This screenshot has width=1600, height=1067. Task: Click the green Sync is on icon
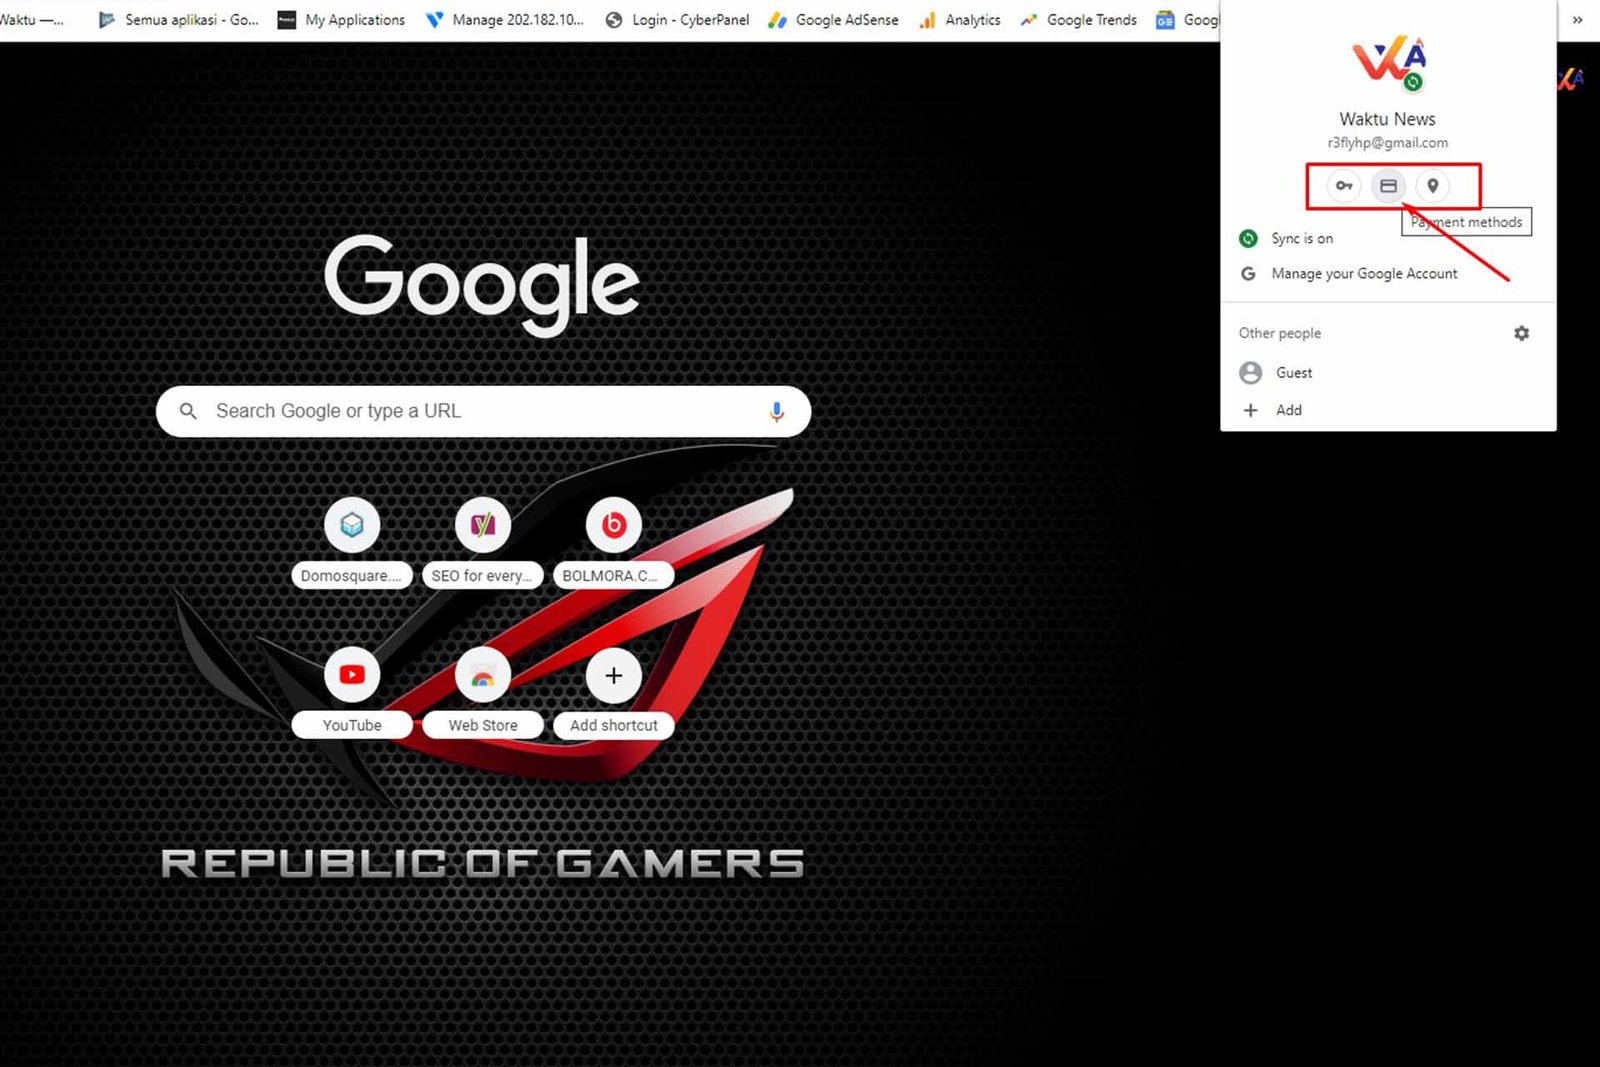tap(1248, 238)
